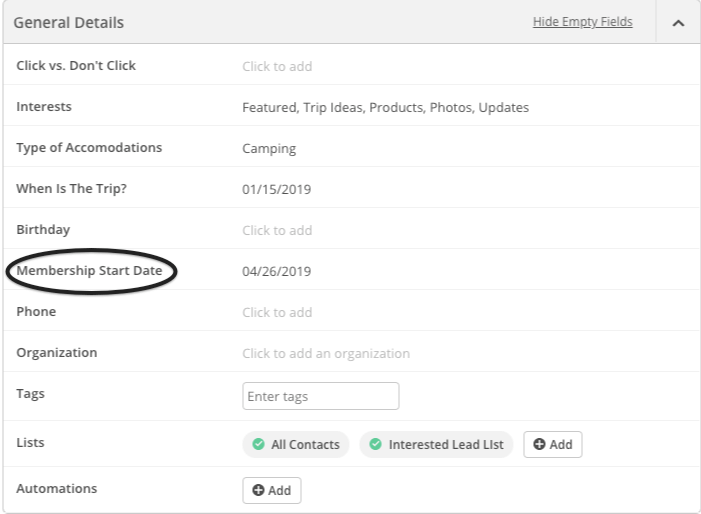Click to add a Phone number
The height and width of the screenshot is (514, 701).
tap(277, 312)
